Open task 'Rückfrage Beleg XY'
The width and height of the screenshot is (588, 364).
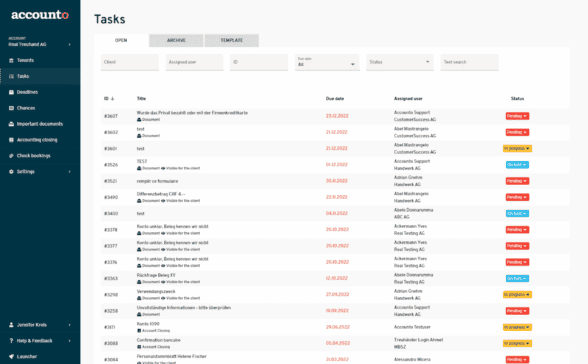[x=156, y=275]
